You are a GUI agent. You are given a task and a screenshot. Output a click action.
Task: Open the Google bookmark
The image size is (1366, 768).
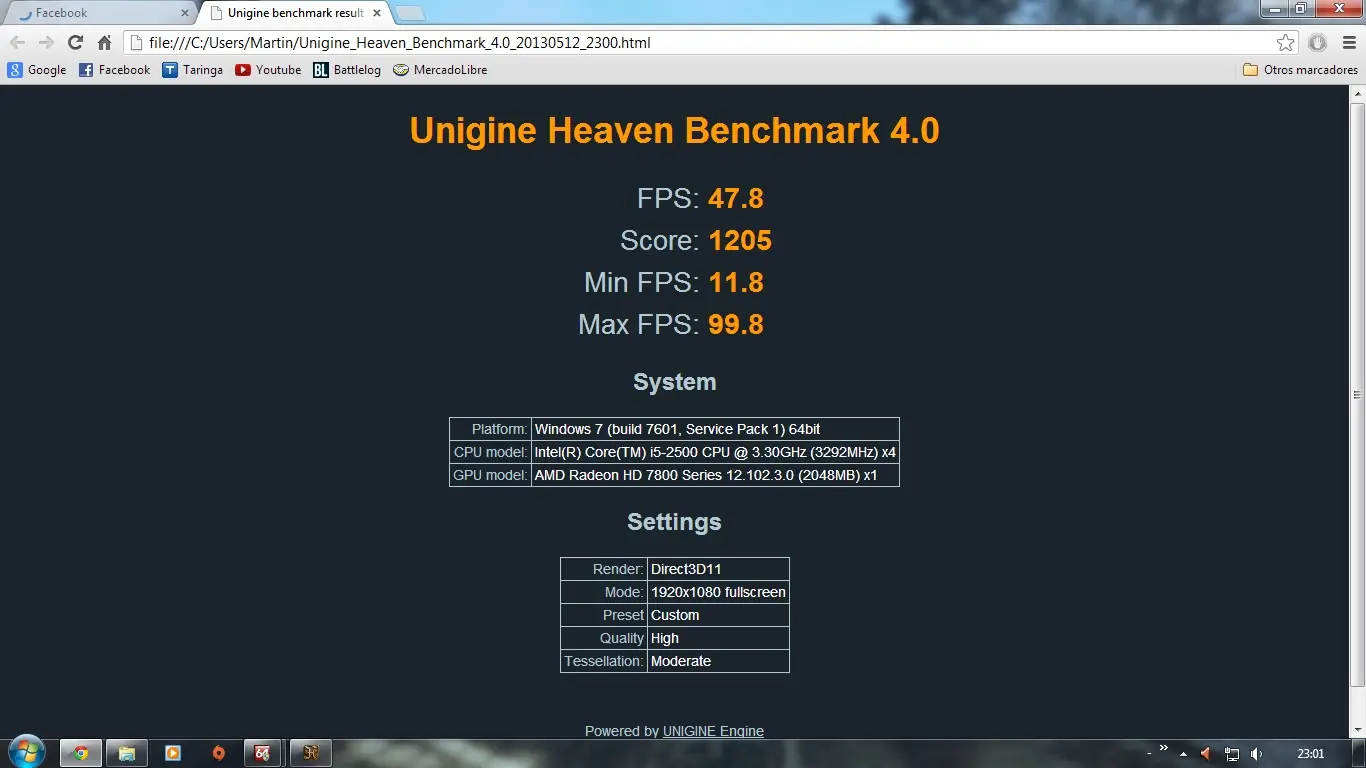[37, 70]
